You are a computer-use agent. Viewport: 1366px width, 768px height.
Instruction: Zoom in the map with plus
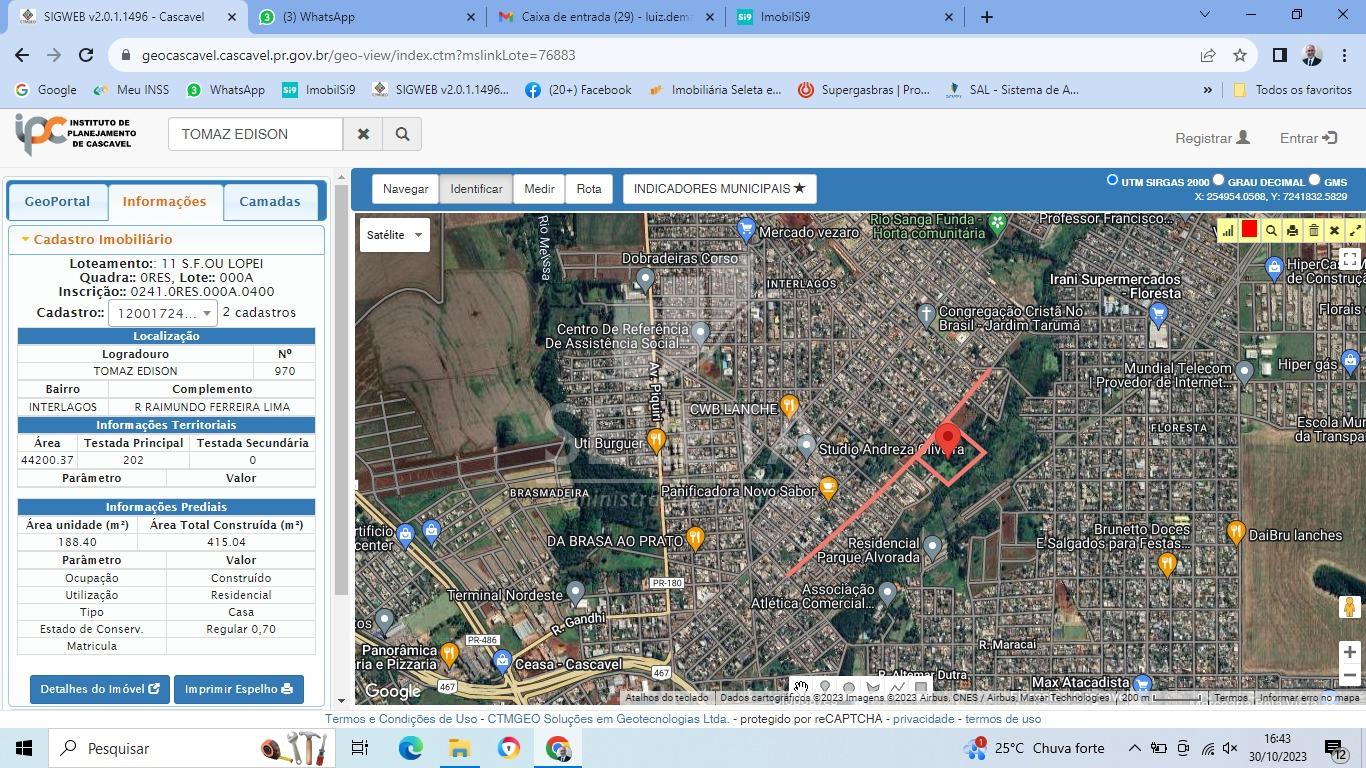[x=1349, y=652]
